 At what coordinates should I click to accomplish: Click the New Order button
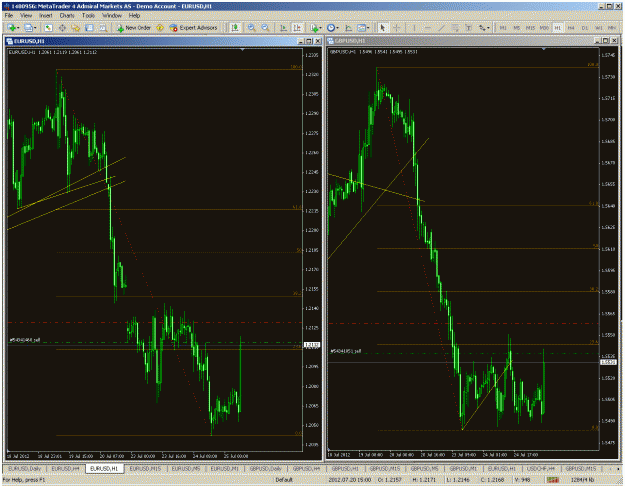(x=134, y=28)
